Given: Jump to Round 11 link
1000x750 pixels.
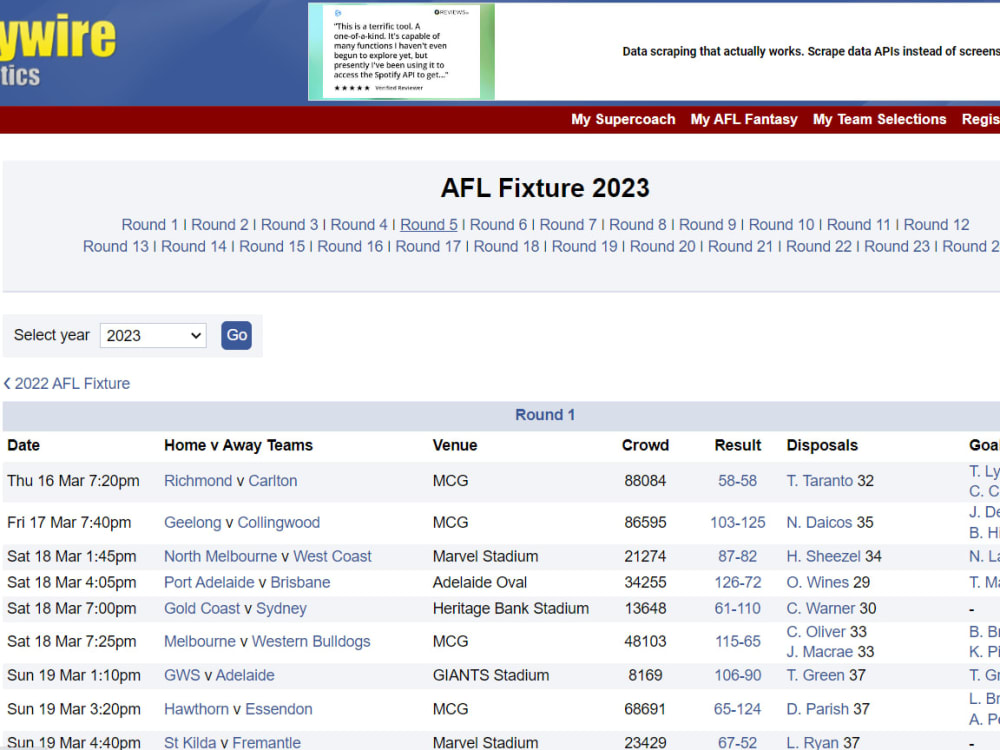Looking at the screenshot, I should pos(858,224).
